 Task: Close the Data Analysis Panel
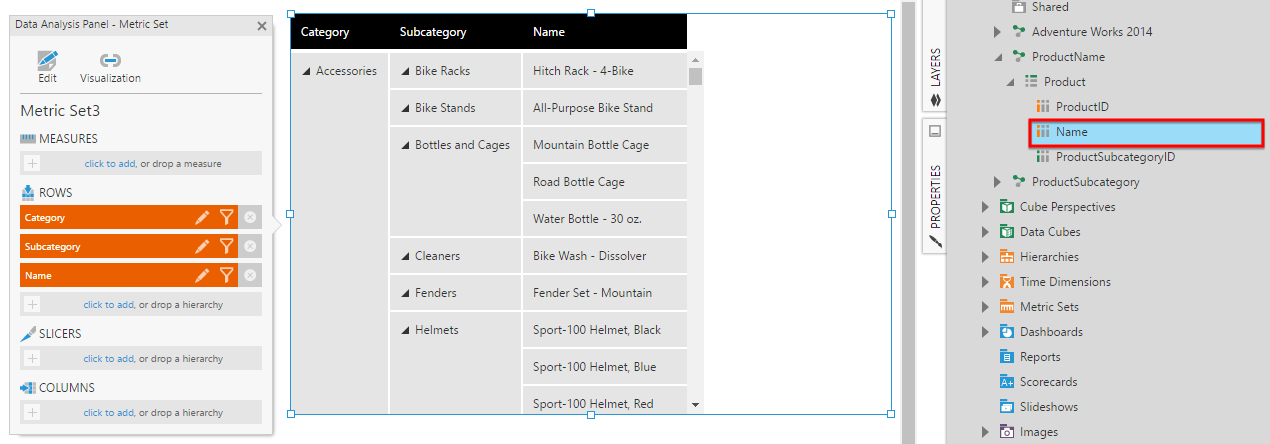pyautogui.click(x=262, y=27)
